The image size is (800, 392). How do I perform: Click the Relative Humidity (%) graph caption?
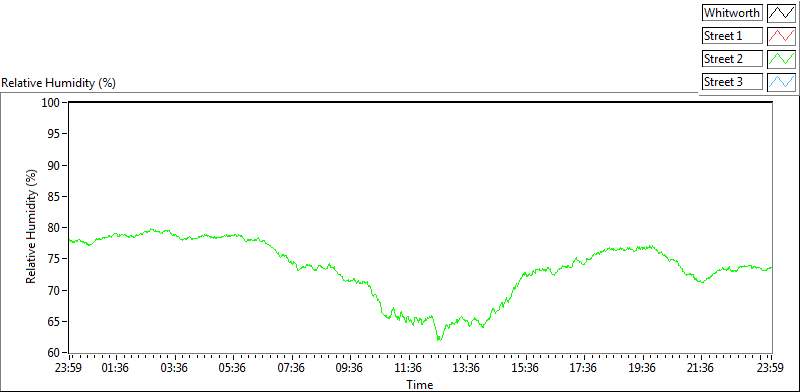59,83
